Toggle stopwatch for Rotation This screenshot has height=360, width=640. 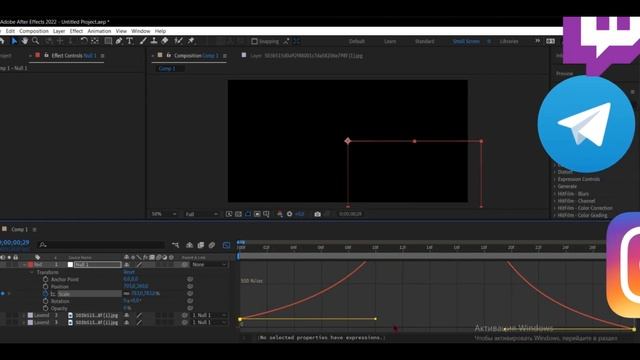tap(45, 301)
